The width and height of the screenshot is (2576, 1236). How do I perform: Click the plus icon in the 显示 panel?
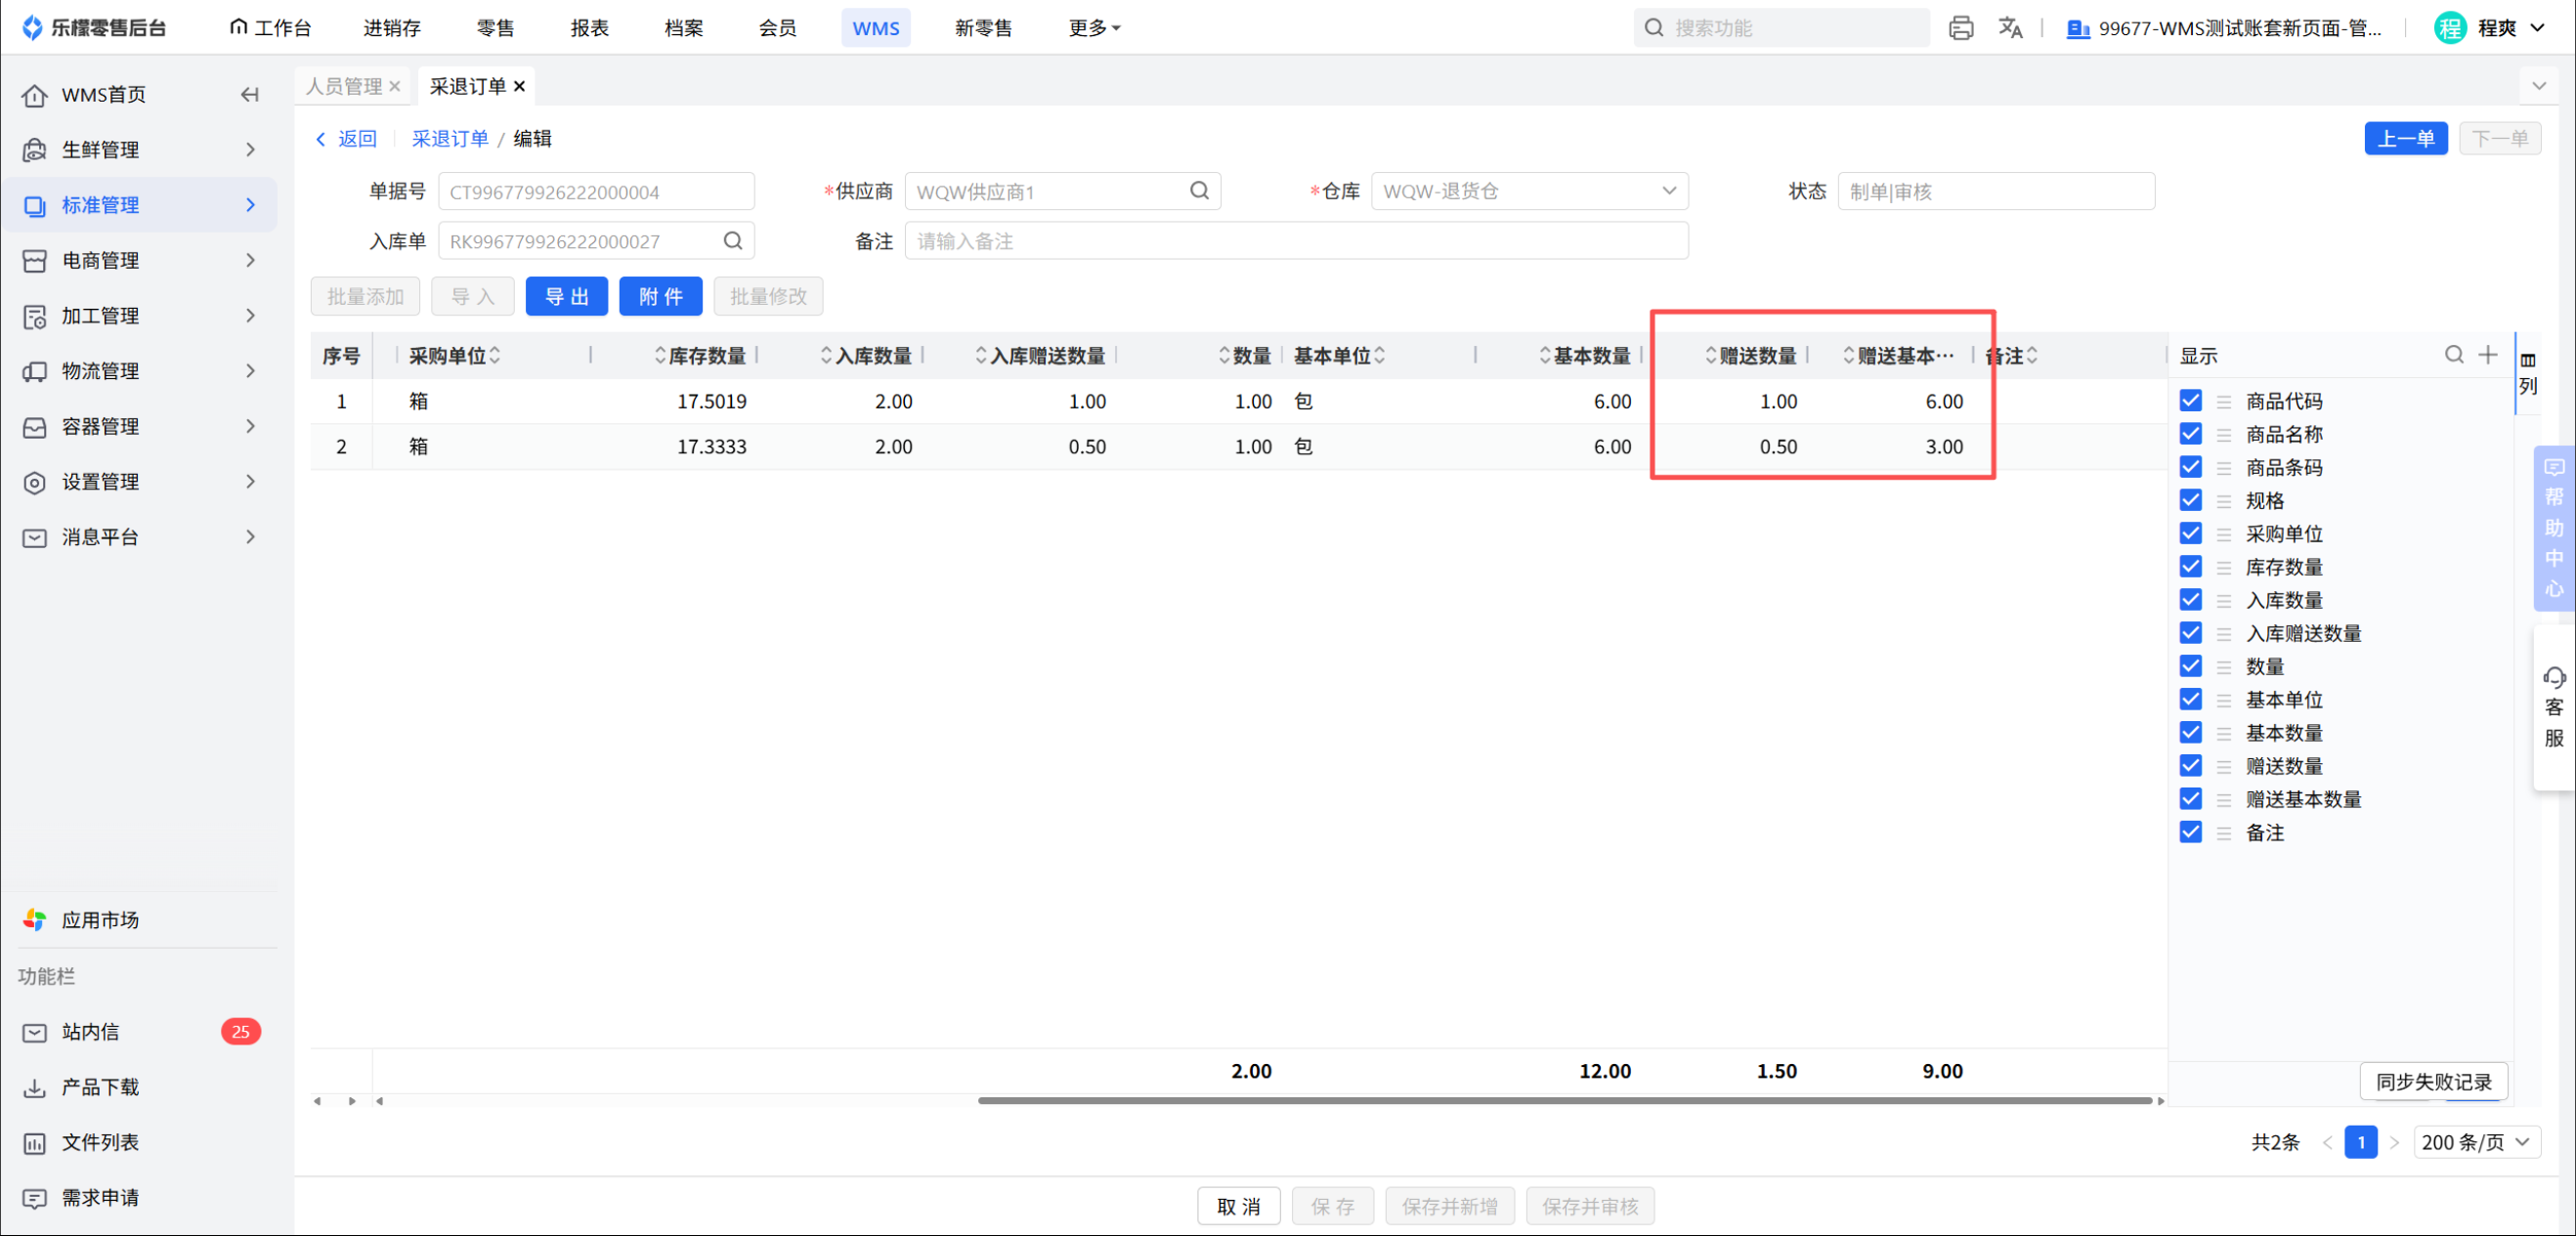2488,354
